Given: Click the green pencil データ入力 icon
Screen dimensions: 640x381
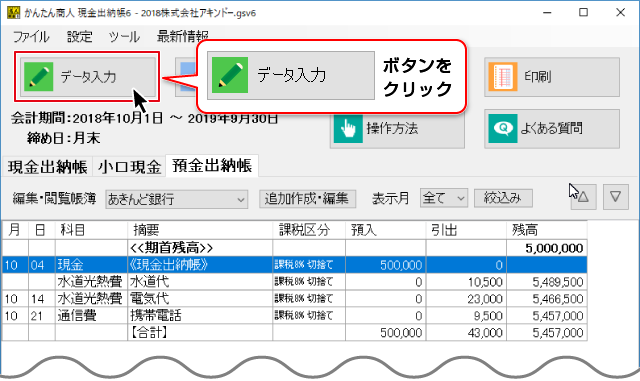Looking at the screenshot, I should (x=38, y=76).
